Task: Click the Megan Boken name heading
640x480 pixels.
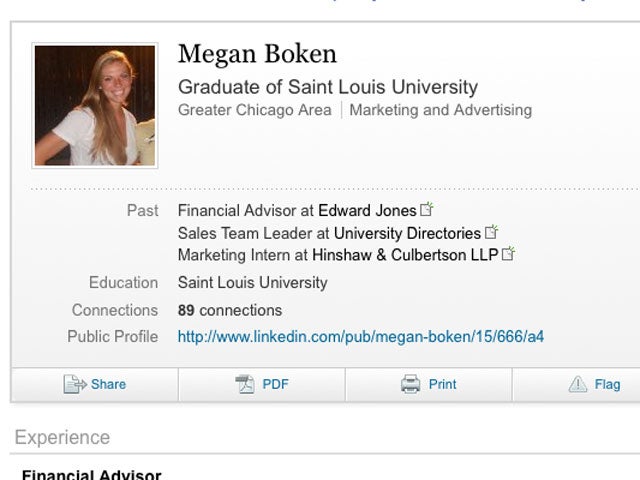Action: tap(257, 54)
